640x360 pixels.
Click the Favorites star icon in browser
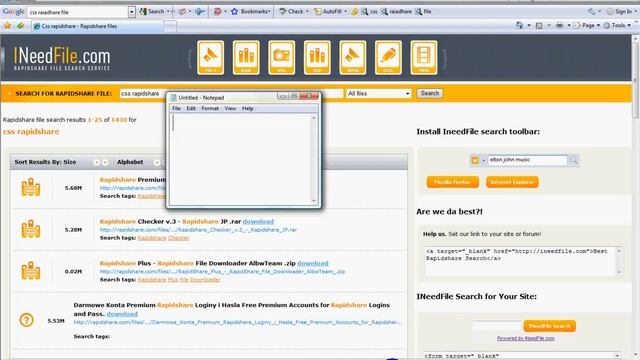7,26
